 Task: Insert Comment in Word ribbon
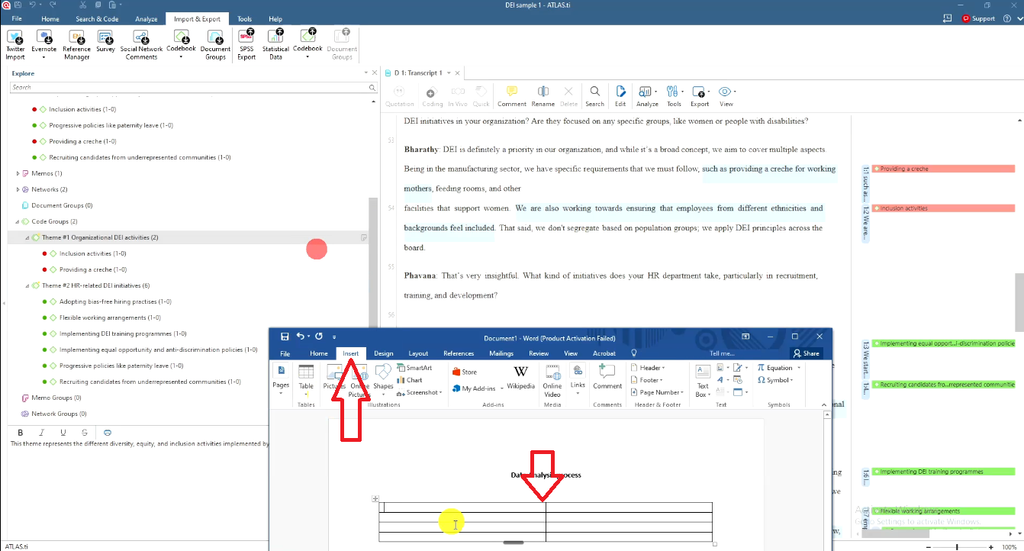(607, 377)
